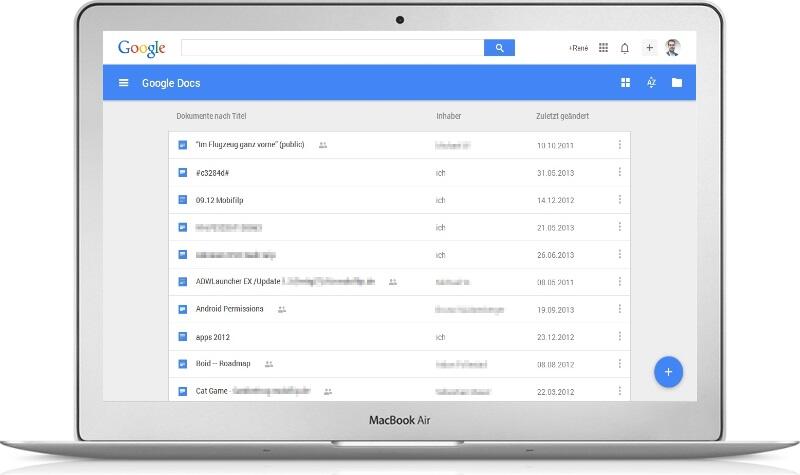Click the Dokumente nach Titel column header
Image resolution: width=800 pixels, height=475 pixels.
coord(211,116)
